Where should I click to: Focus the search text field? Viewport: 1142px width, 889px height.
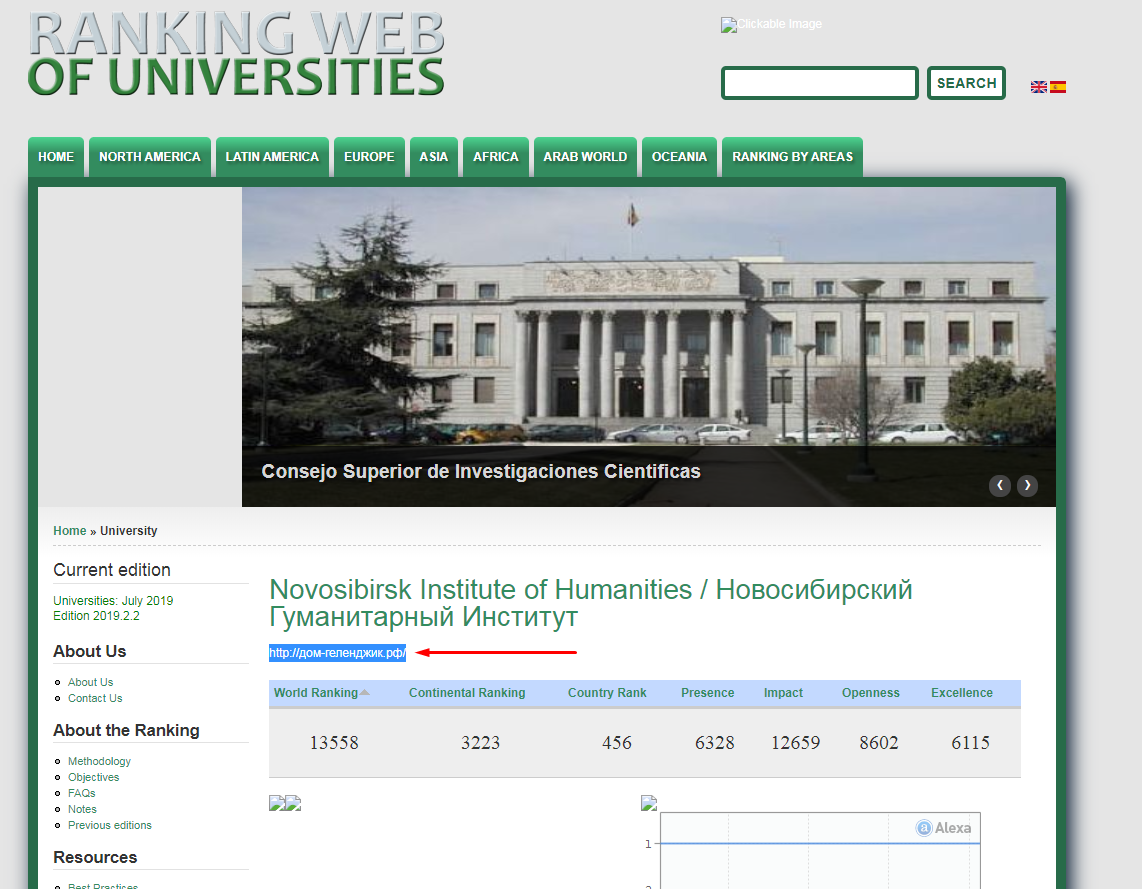click(819, 83)
